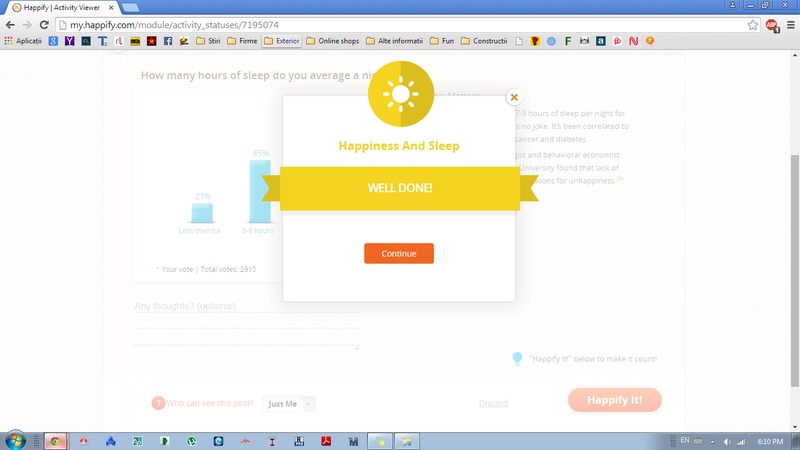Image resolution: width=800 pixels, height=450 pixels.
Task: Open the Stiri bookmarks folder
Action: coord(208,41)
